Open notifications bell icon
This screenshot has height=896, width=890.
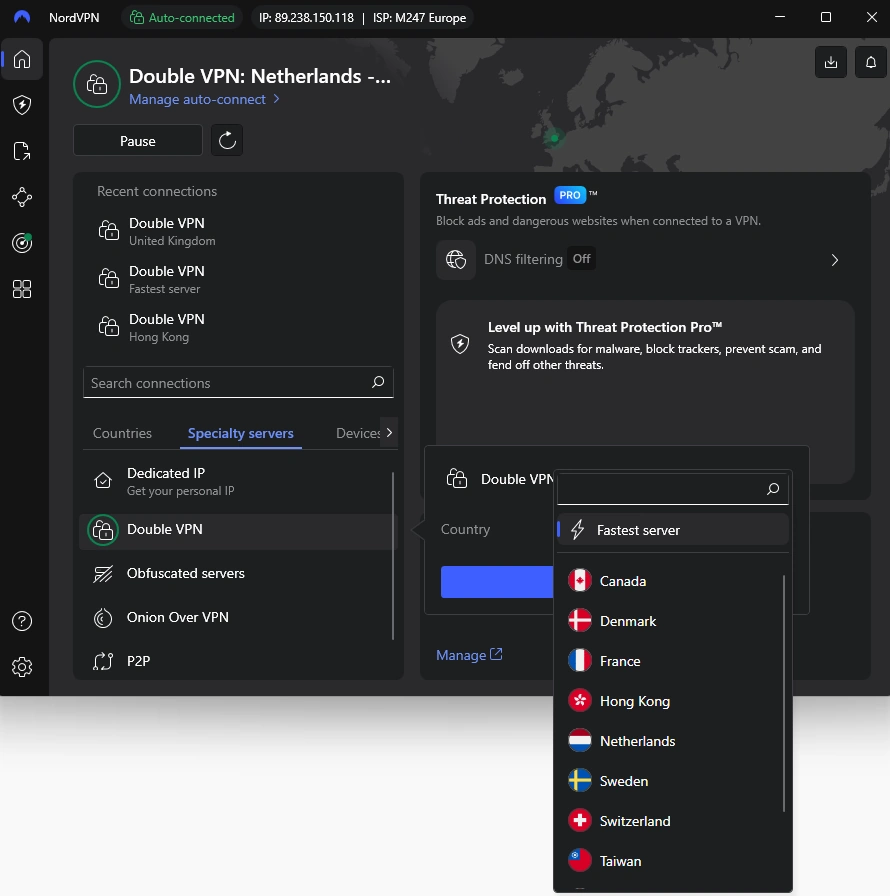pyautogui.click(x=870, y=62)
